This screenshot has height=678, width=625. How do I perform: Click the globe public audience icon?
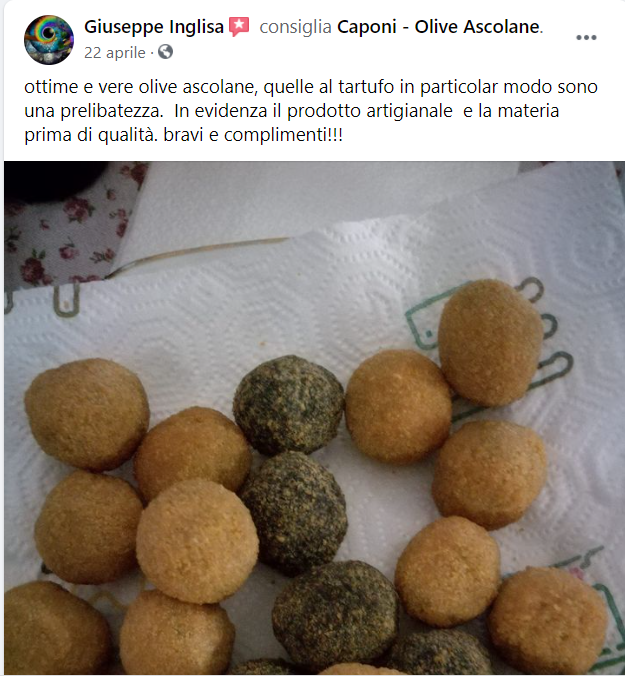click(x=166, y=52)
